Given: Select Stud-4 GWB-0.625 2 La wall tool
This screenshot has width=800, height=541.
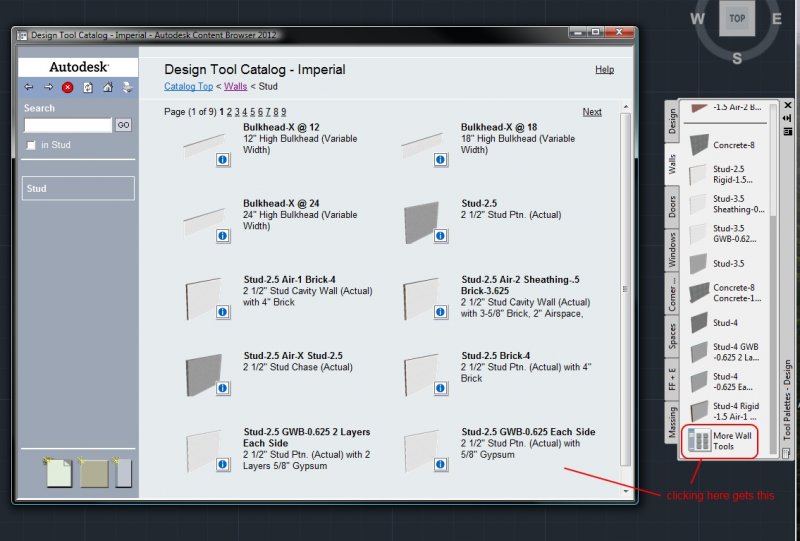Looking at the screenshot, I should (726, 352).
